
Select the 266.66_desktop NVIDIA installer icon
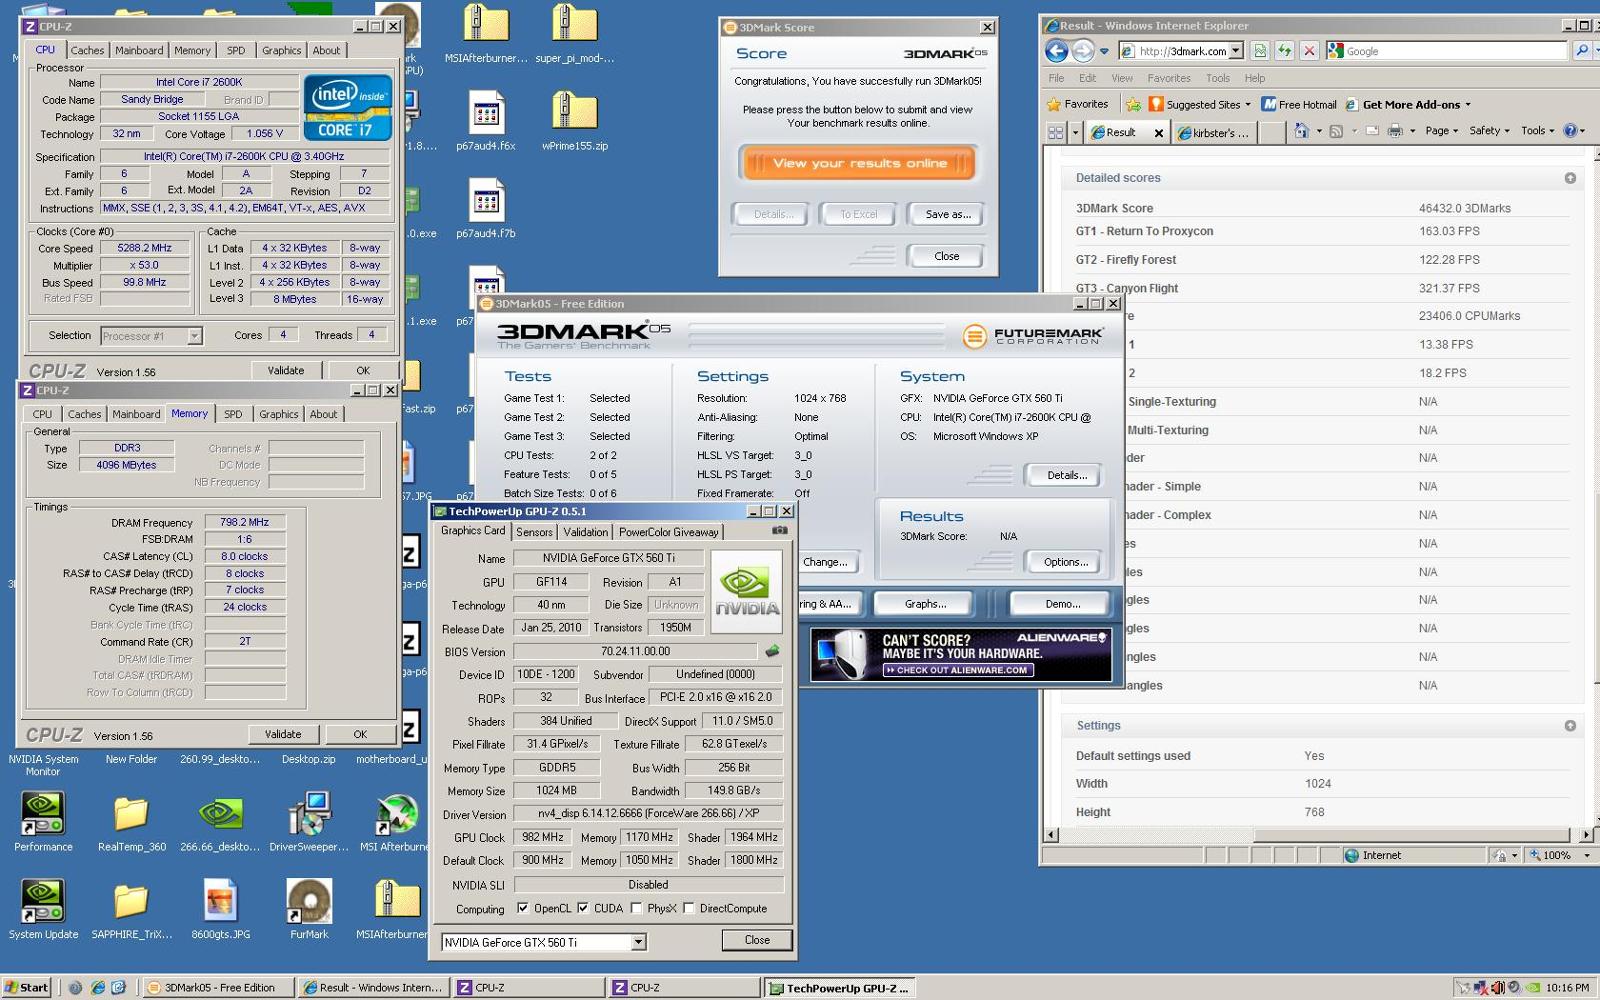pyautogui.click(x=220, y=820)
